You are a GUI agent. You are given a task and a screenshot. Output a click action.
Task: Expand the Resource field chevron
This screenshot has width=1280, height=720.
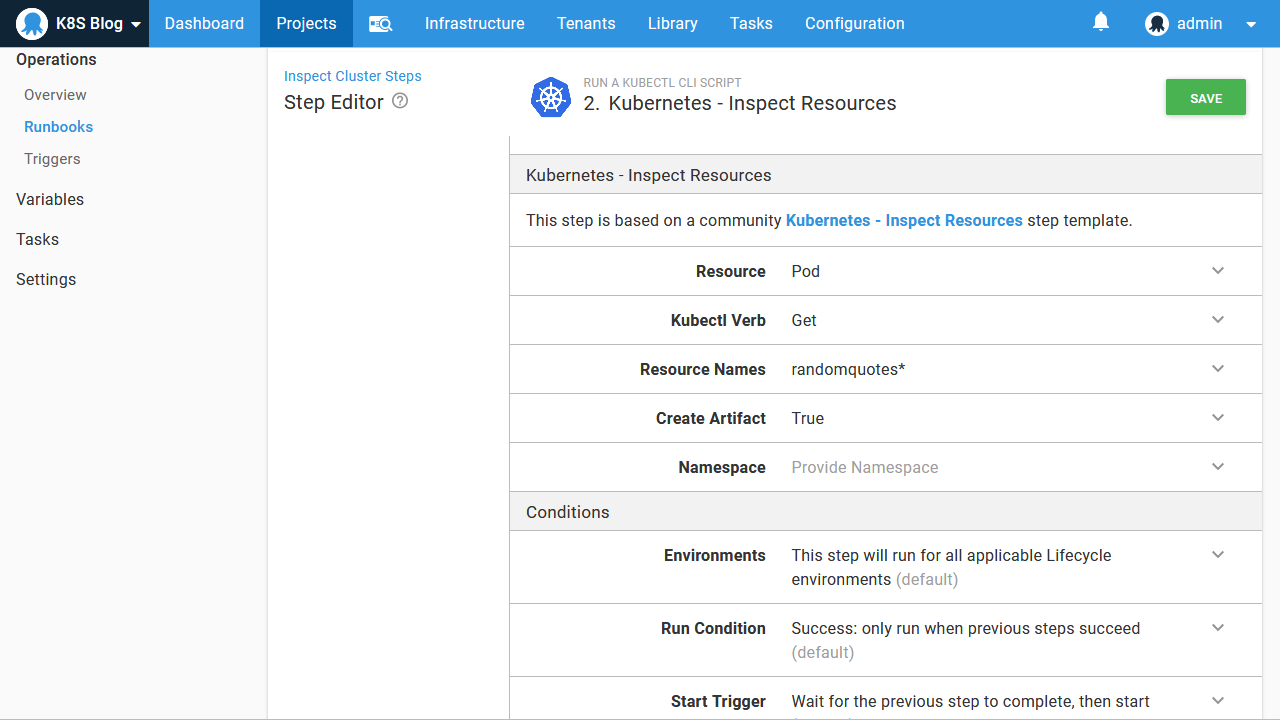point(1218,271)
